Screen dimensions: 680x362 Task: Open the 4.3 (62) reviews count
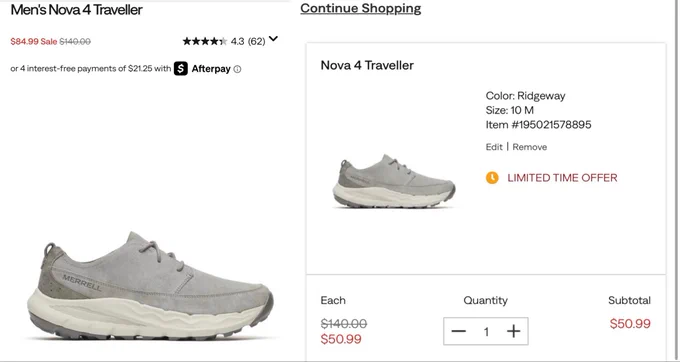click(x=248, y=41)
